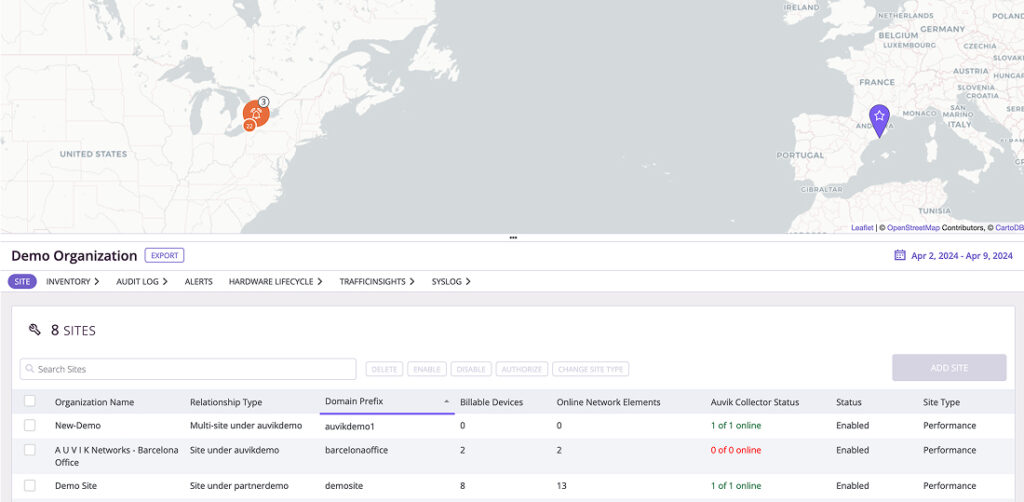
Task: Click the 8 Sites count heading
Action: tap(73, 330)
